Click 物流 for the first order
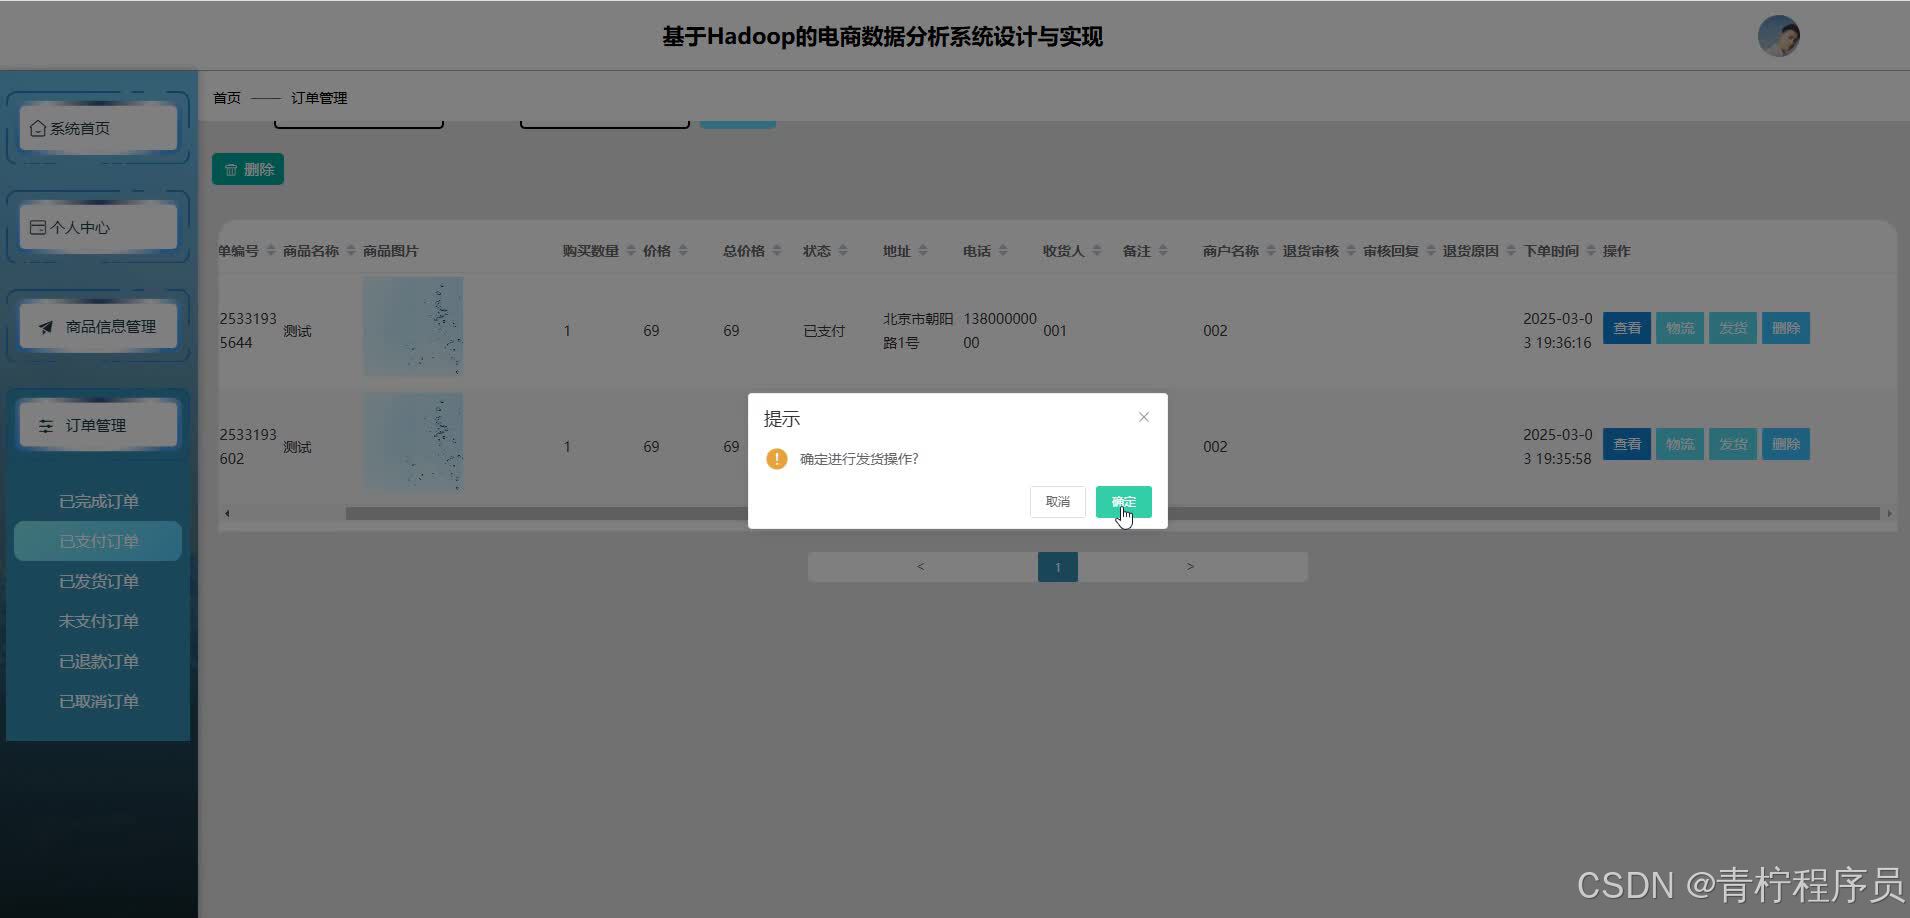Viewport: 1910px width, 918px height. coord(1680,327)
